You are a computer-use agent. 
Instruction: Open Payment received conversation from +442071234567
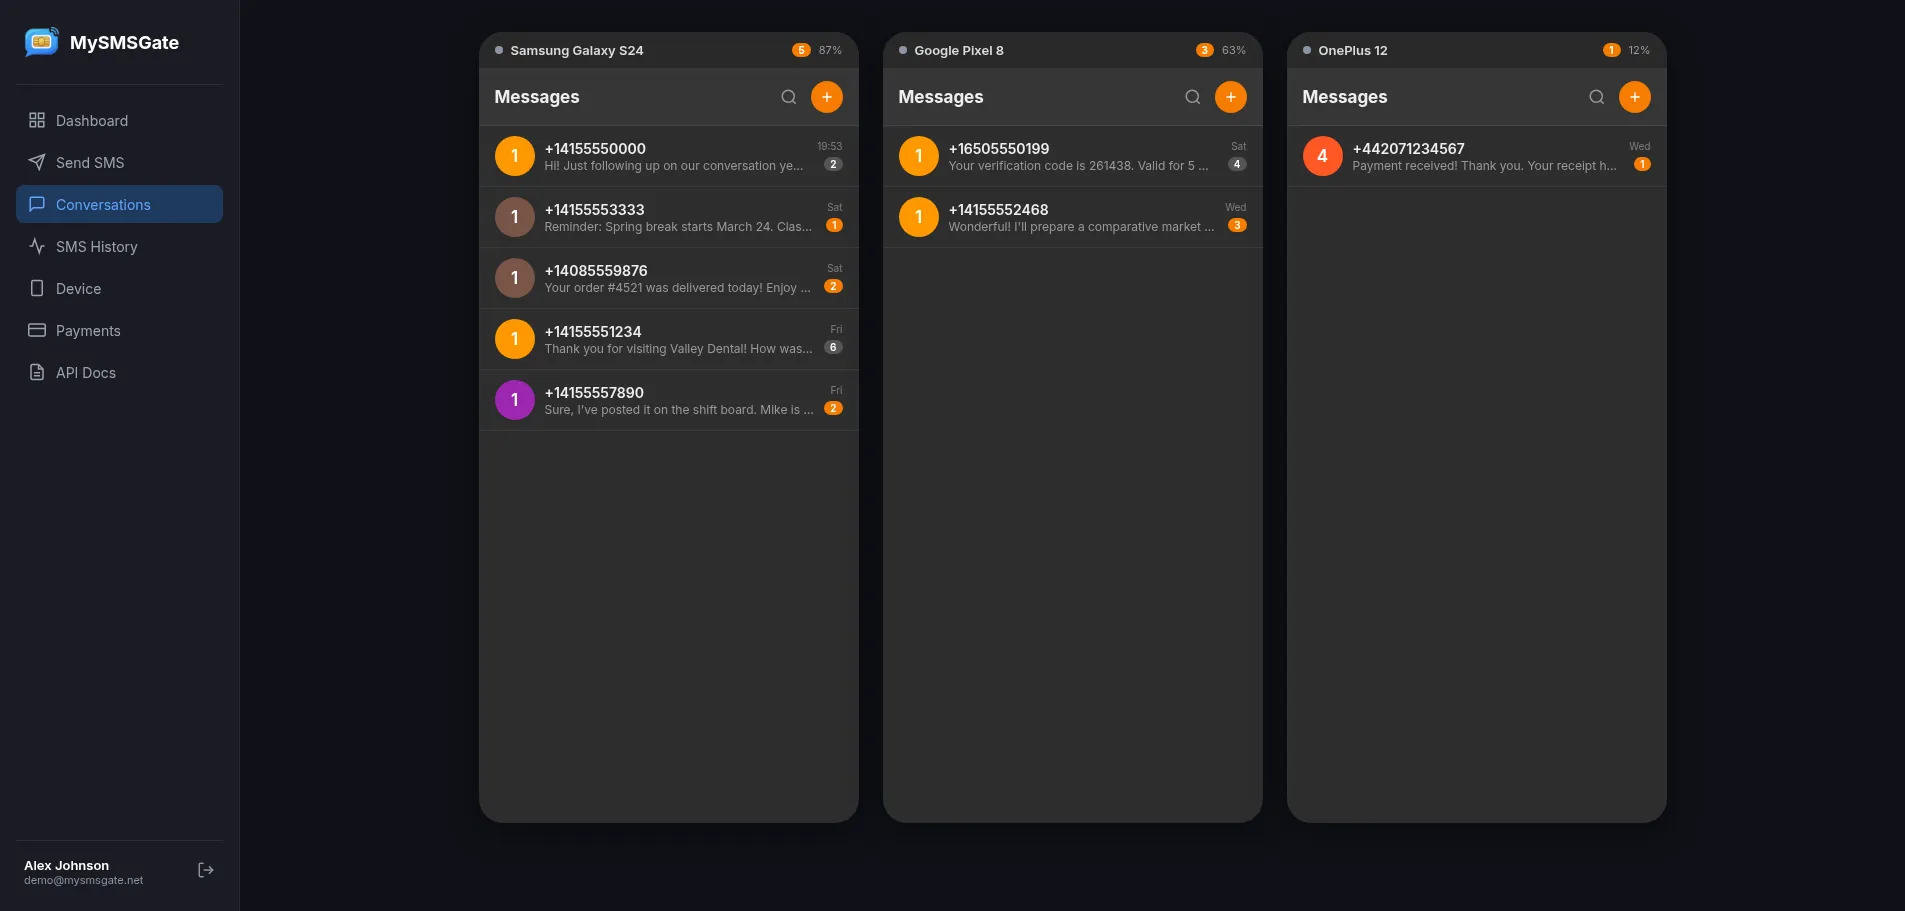1476,156
